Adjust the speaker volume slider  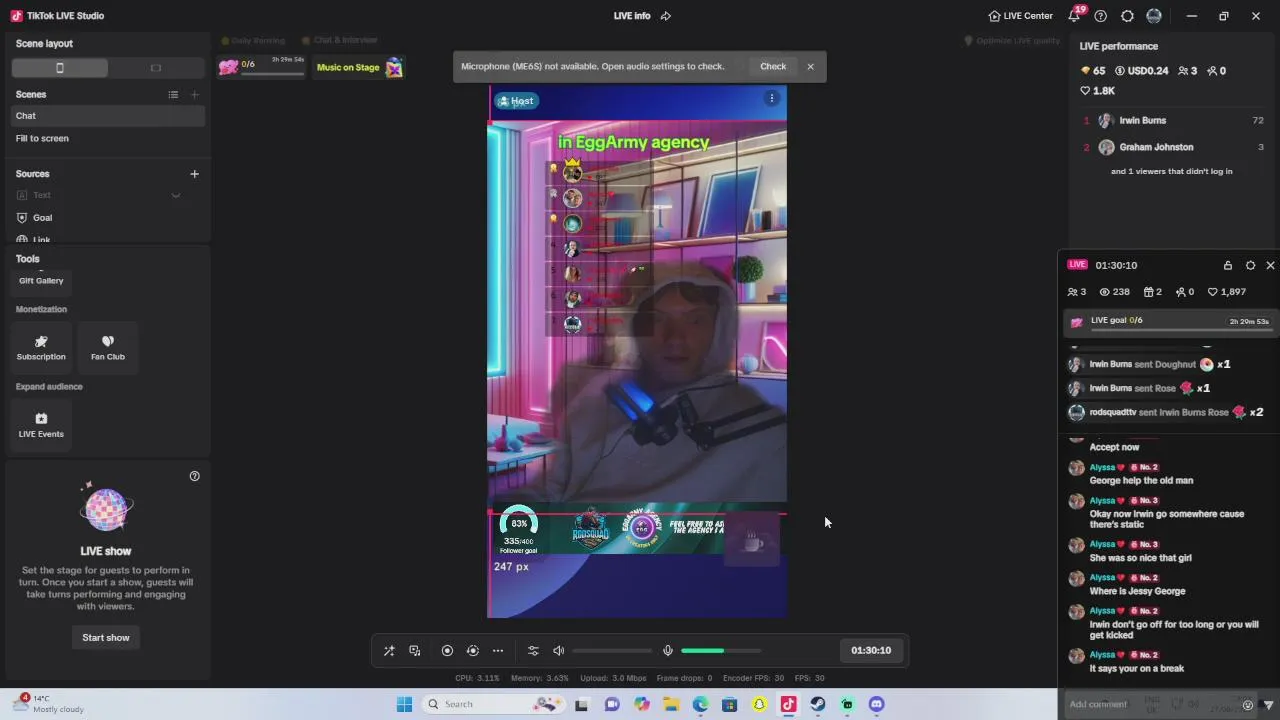point(612,650)
